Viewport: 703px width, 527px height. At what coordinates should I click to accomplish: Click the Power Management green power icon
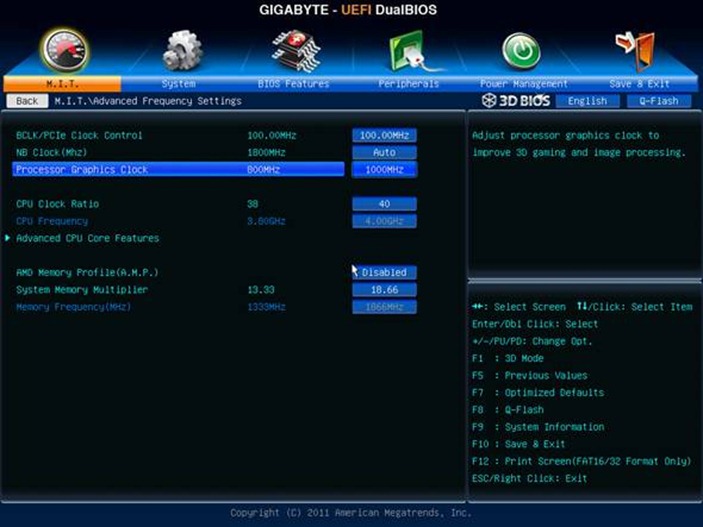(521, 51)
